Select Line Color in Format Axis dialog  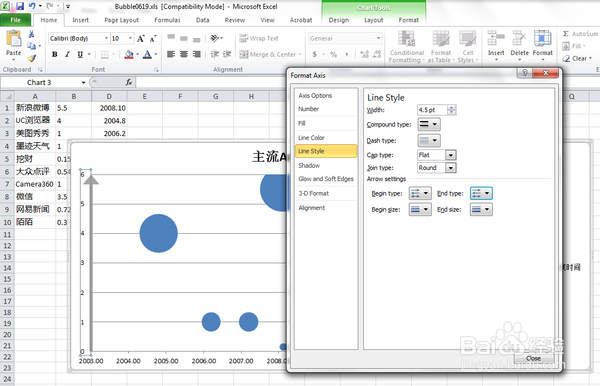[x=311, y=137]
